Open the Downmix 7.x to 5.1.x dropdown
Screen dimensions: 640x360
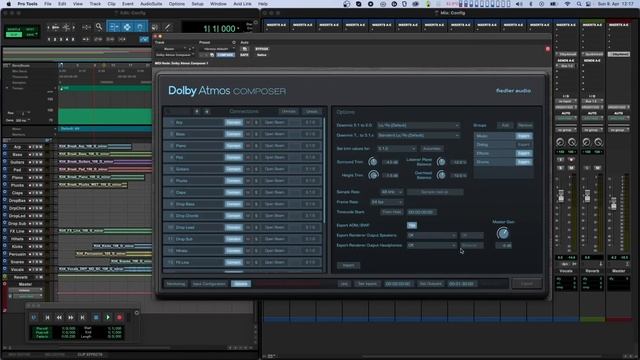418,135
